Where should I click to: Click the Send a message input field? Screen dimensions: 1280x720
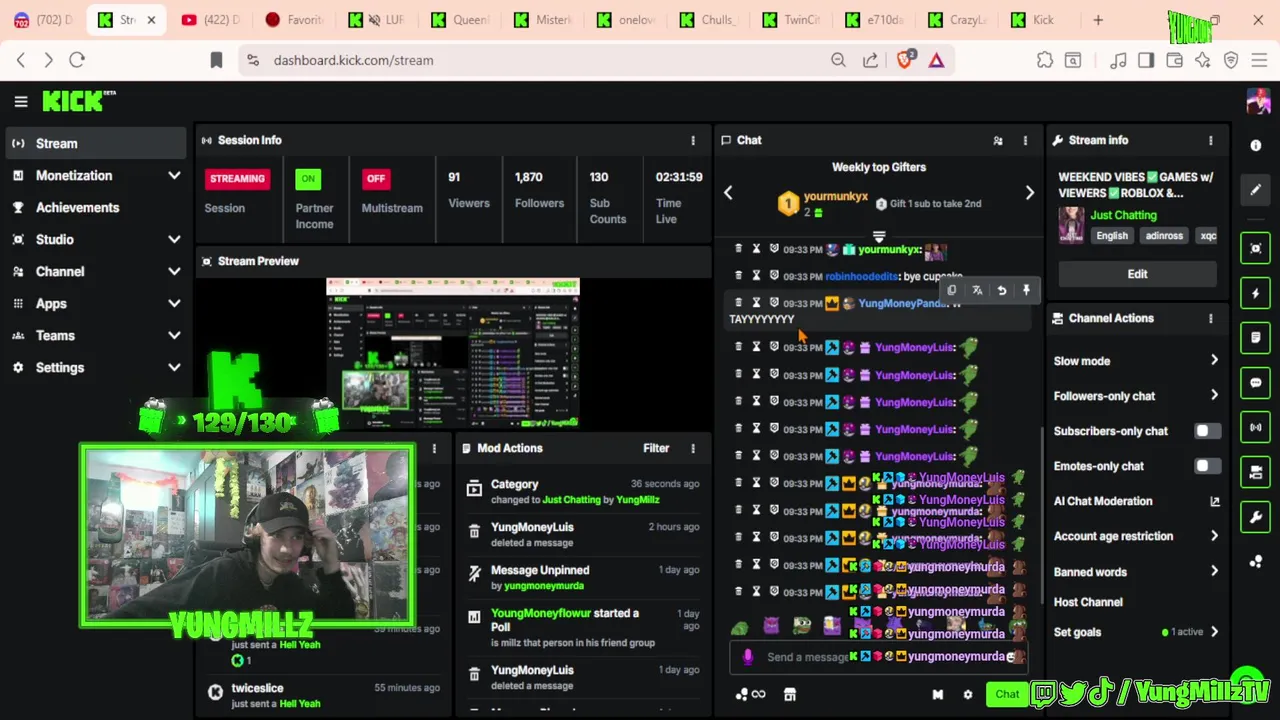pyautogui.click(x=880, y=657)
